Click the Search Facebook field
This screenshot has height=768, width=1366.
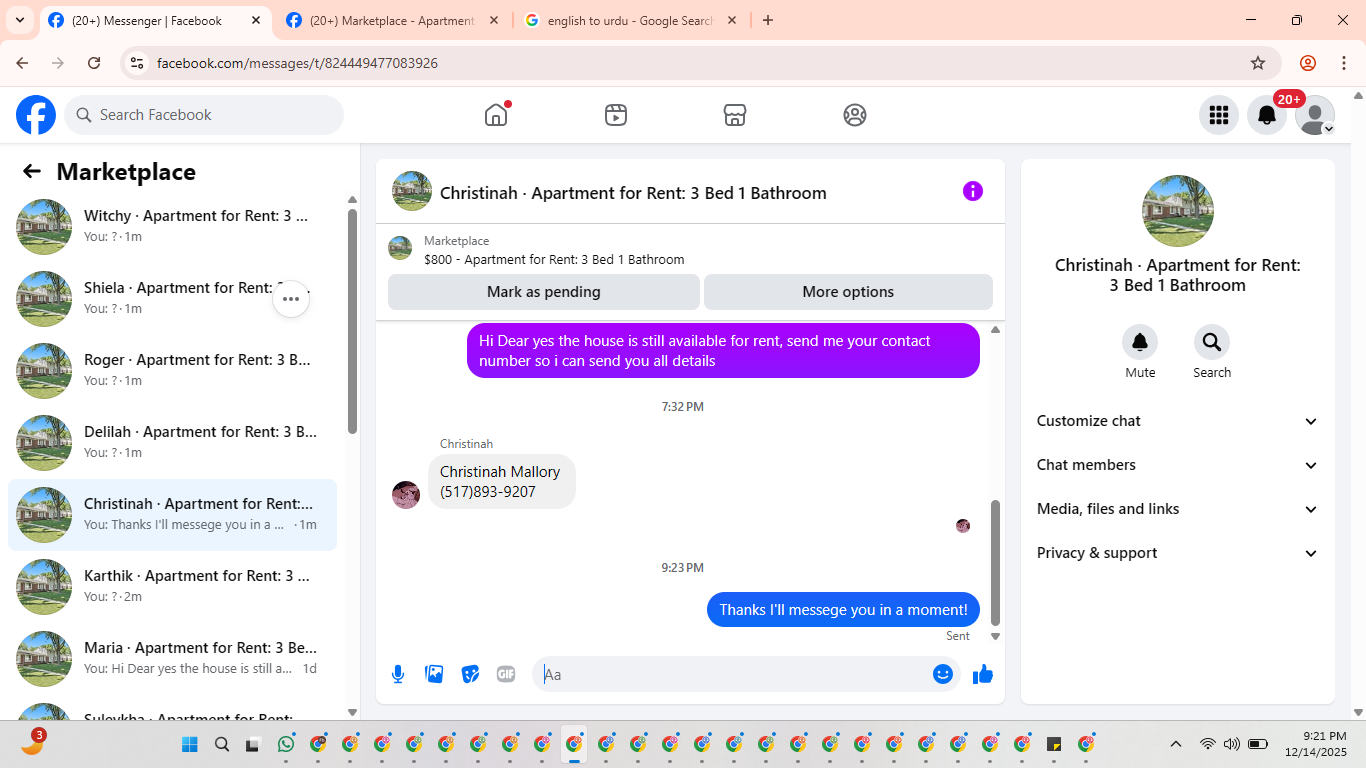204,115
